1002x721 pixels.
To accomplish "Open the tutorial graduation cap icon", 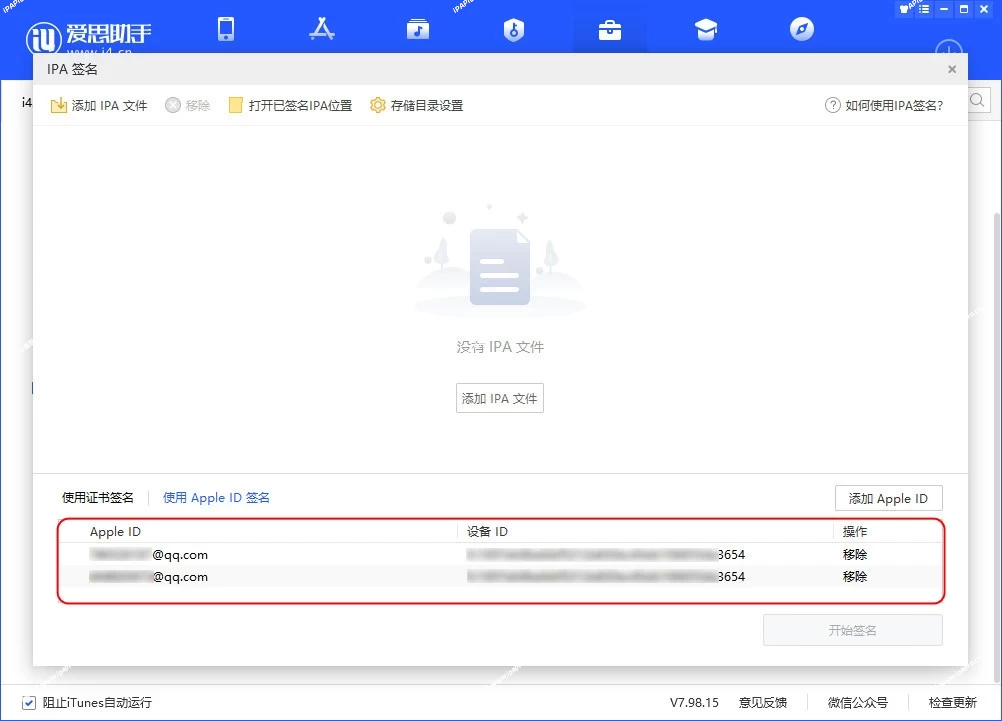I will coord(705,29).
